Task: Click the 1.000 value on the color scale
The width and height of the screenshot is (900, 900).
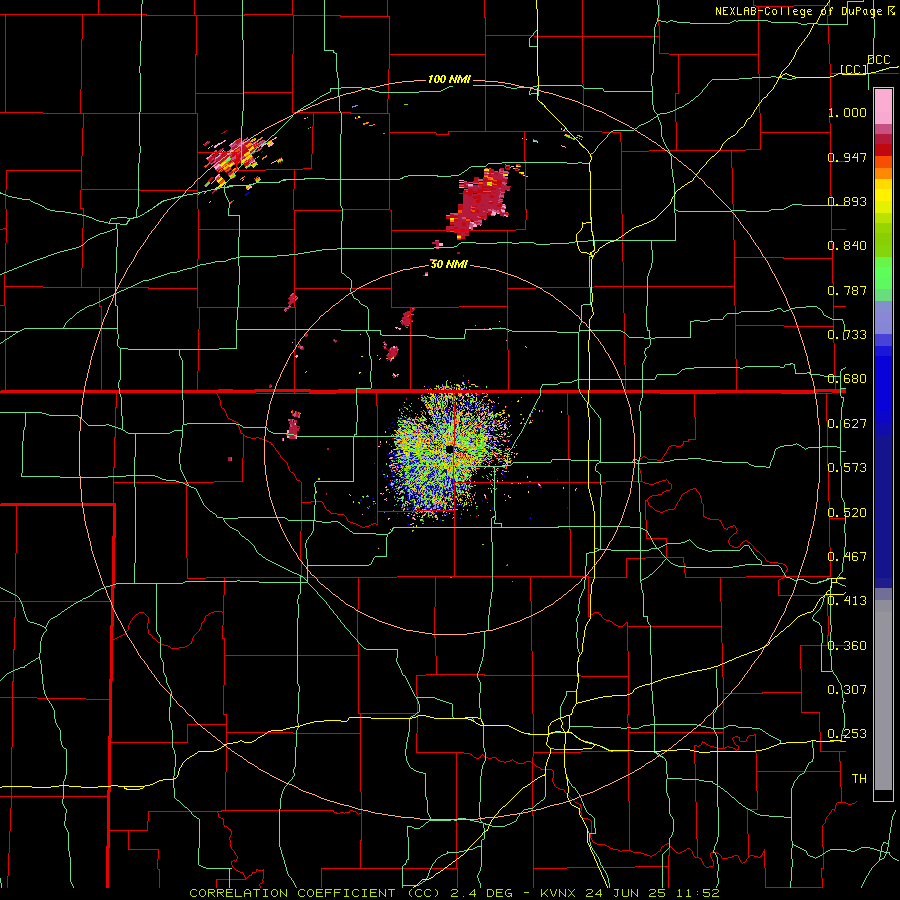Action: tap(847, 112)
